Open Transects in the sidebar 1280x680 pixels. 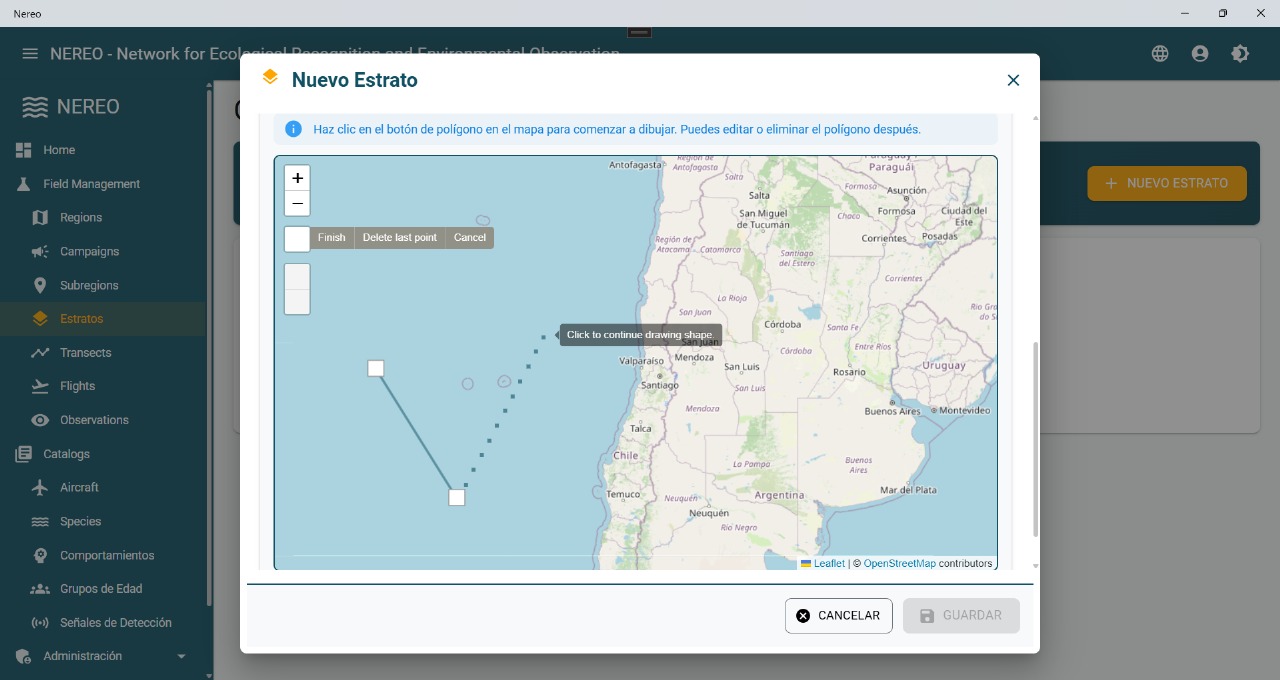pos(85,353)
